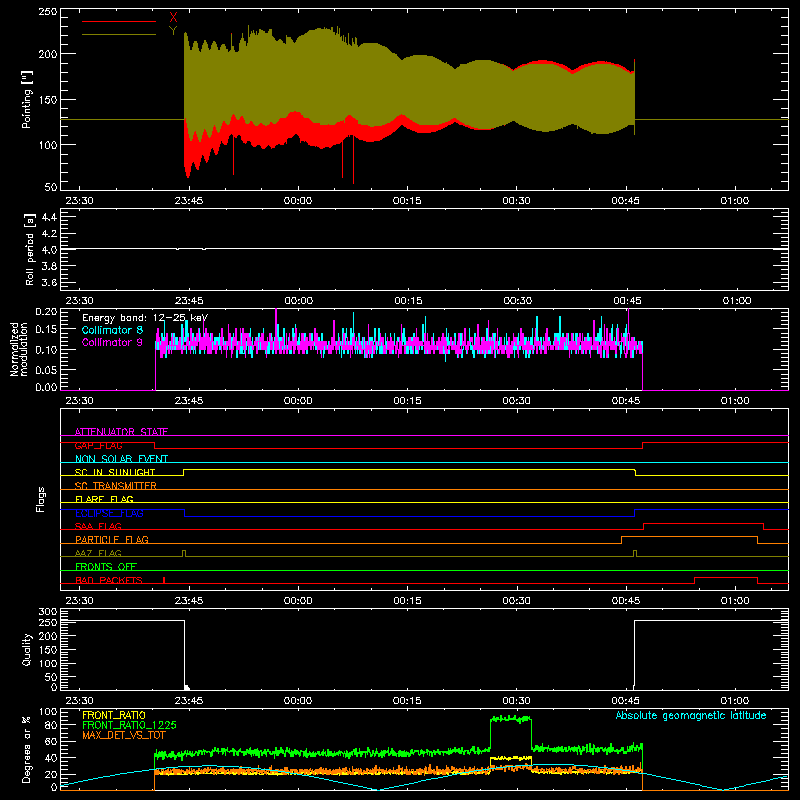Click the 0.20 tick on the modulation axis

tap(47, 312)
